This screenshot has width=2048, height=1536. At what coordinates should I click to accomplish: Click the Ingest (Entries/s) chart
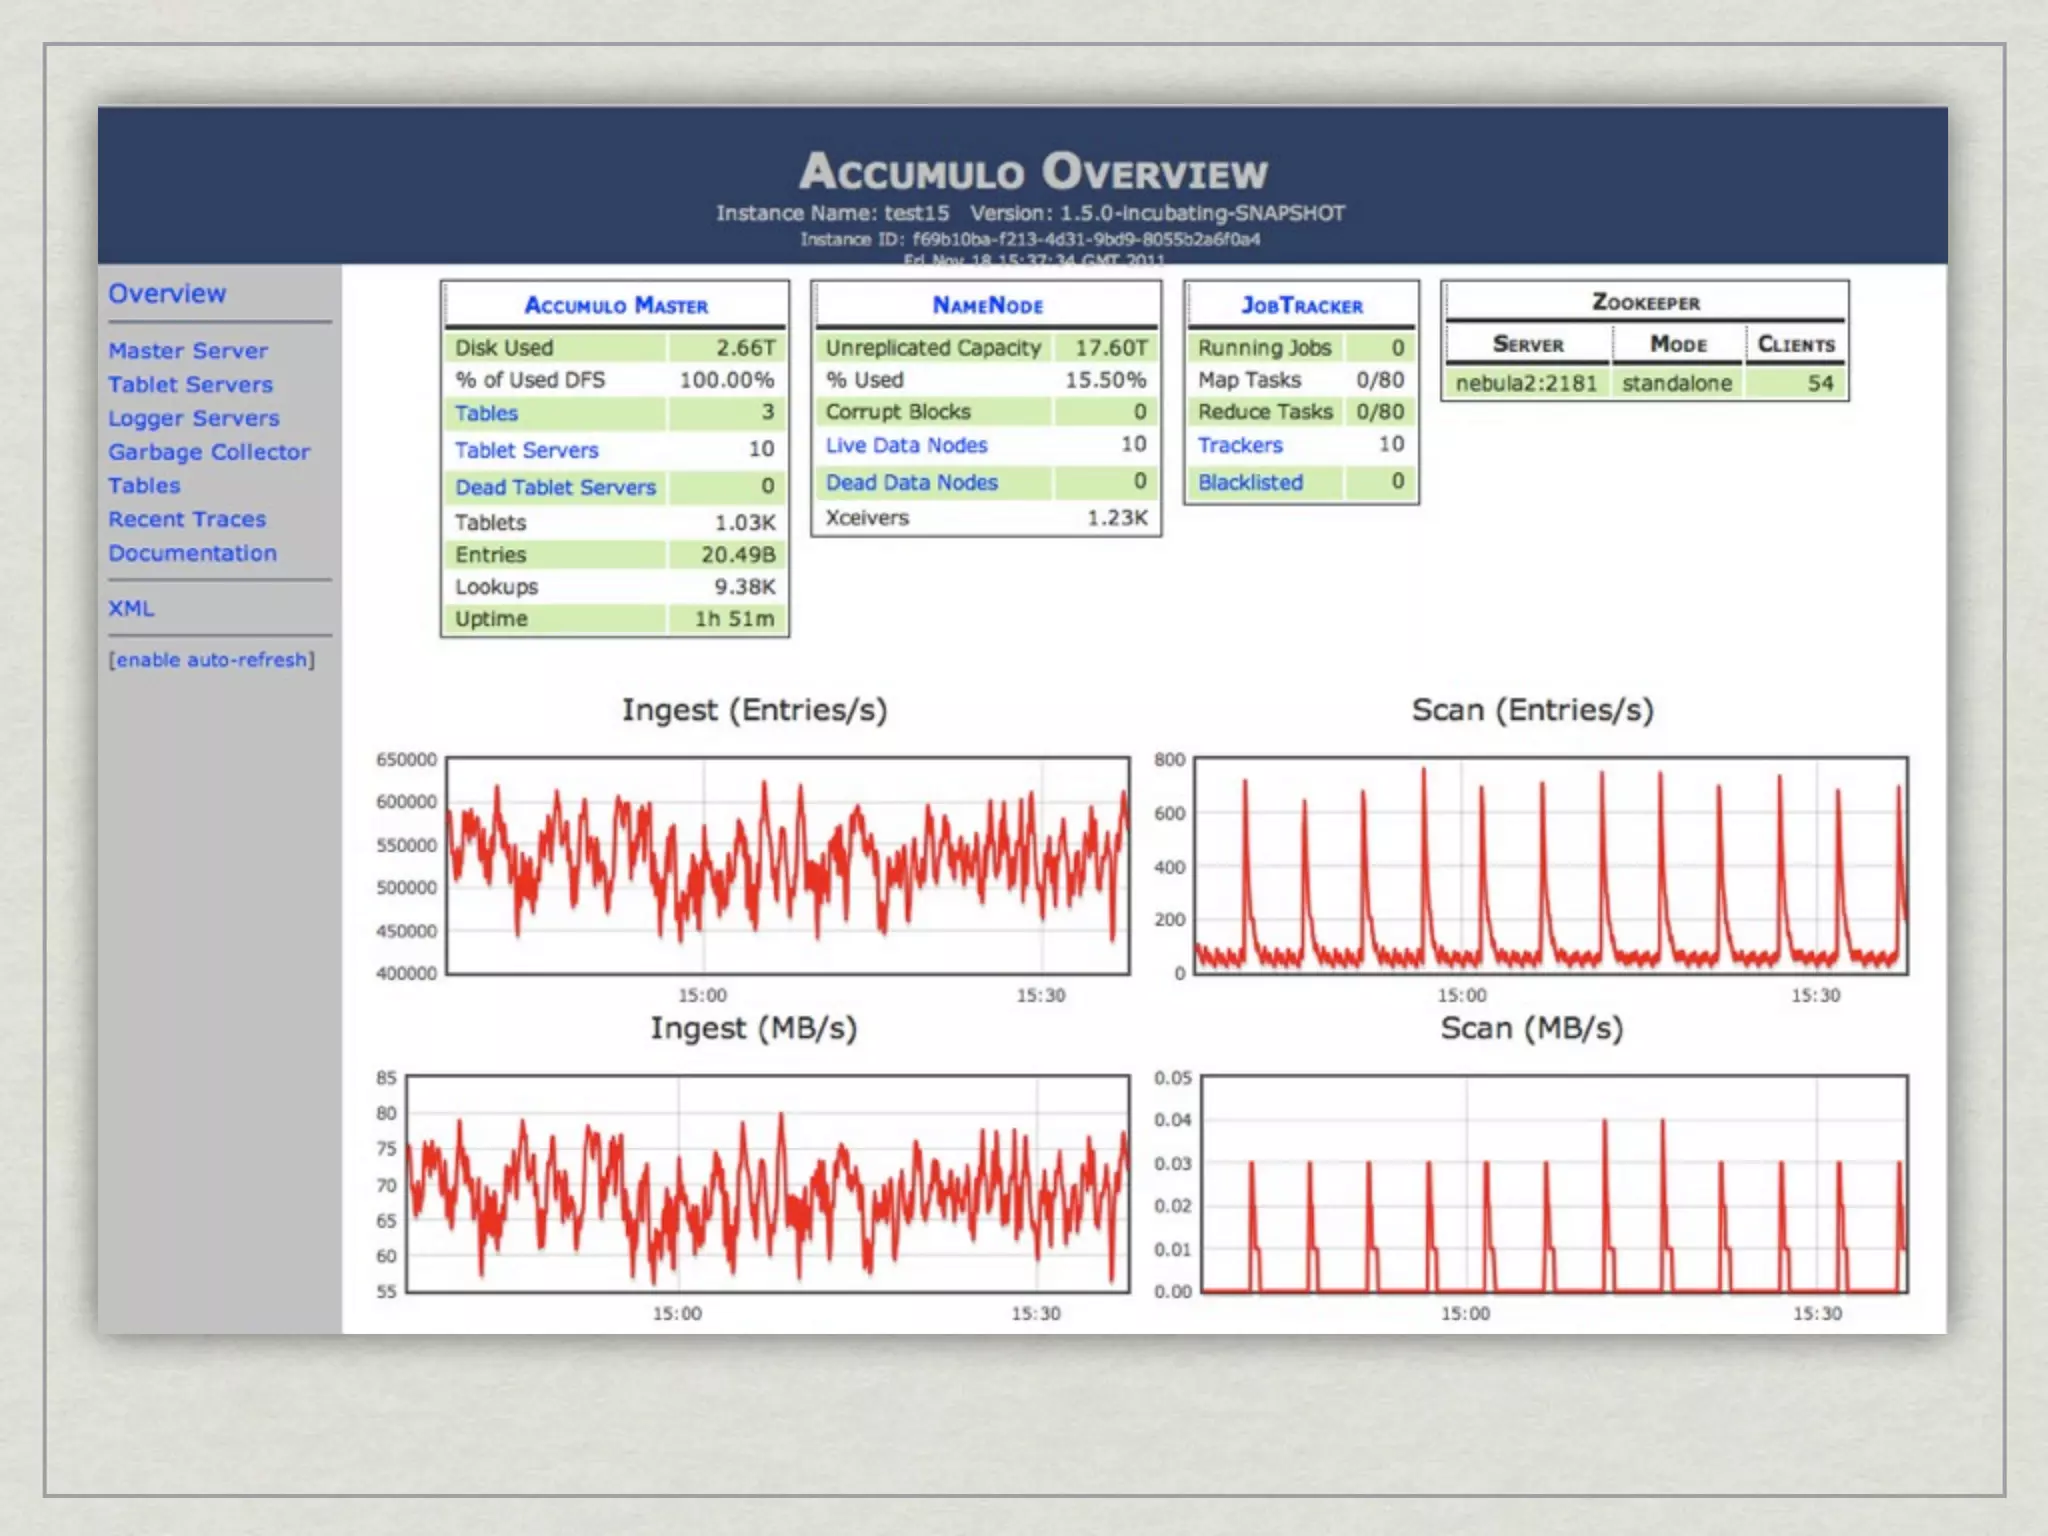(x=787, y=865)
